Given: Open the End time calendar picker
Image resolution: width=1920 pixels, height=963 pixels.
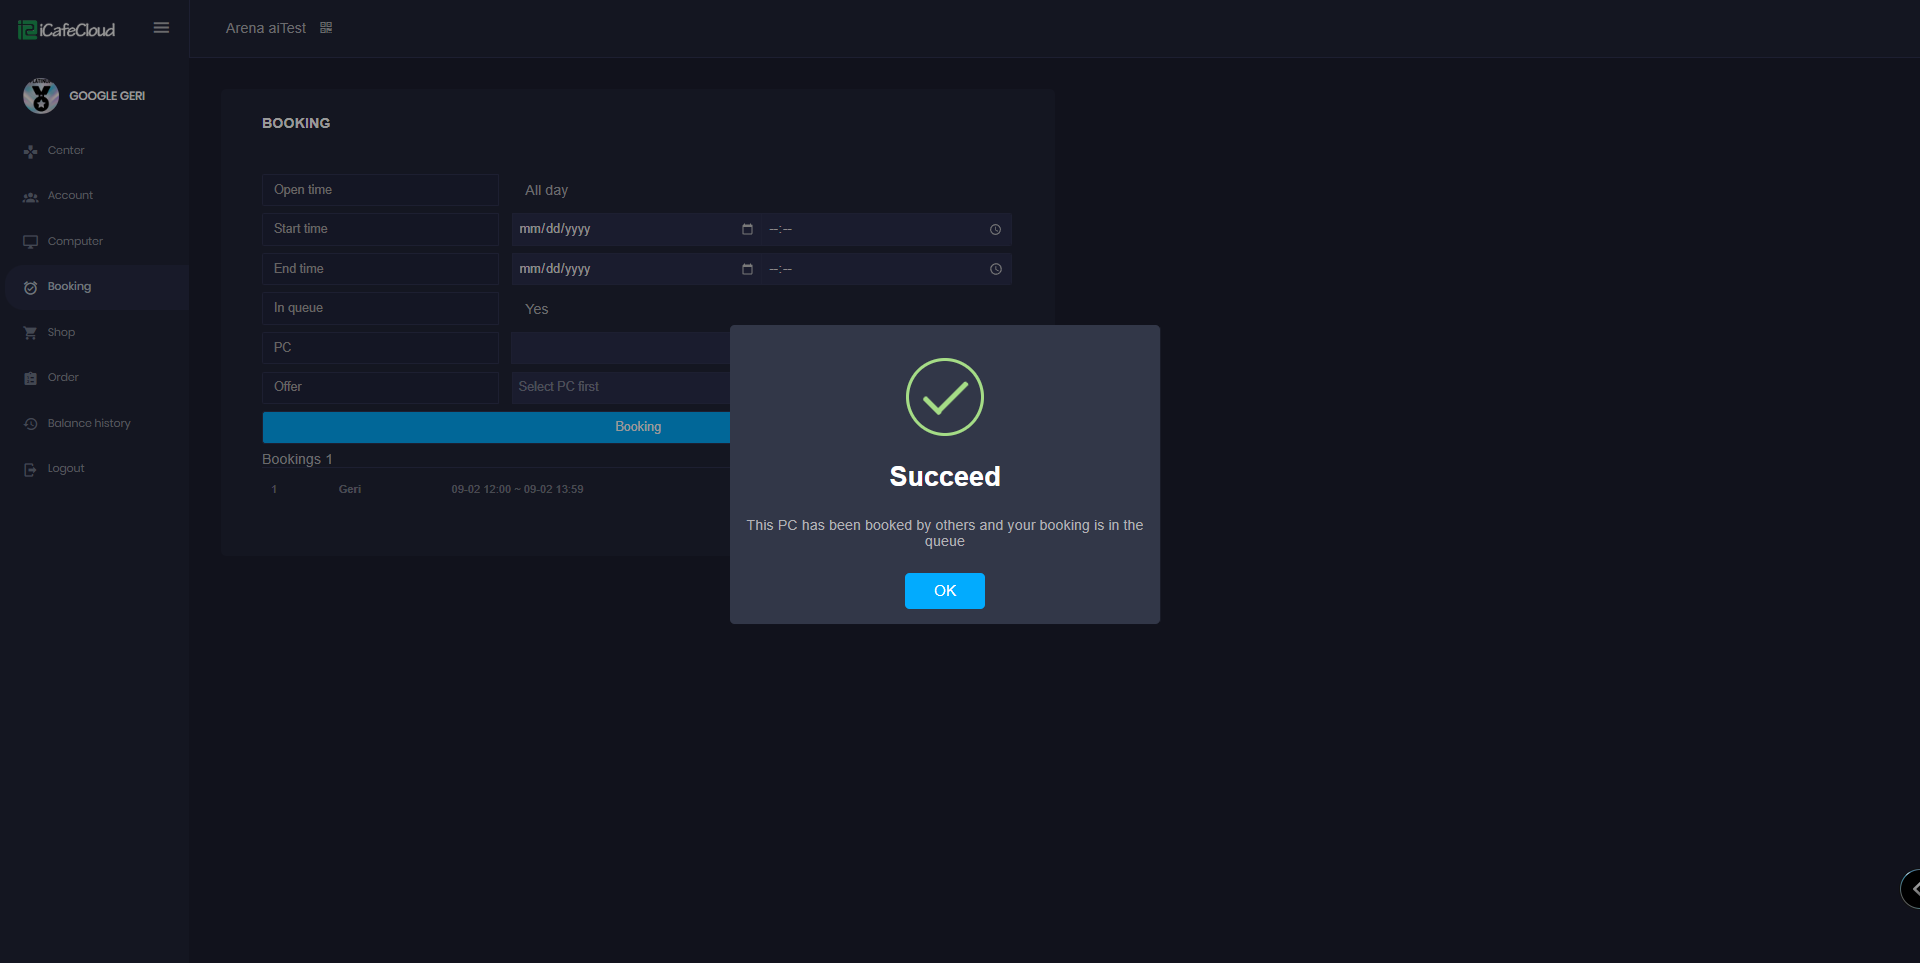Looking at the screenshot, I should pyautogui.click(x=747, y=270).
